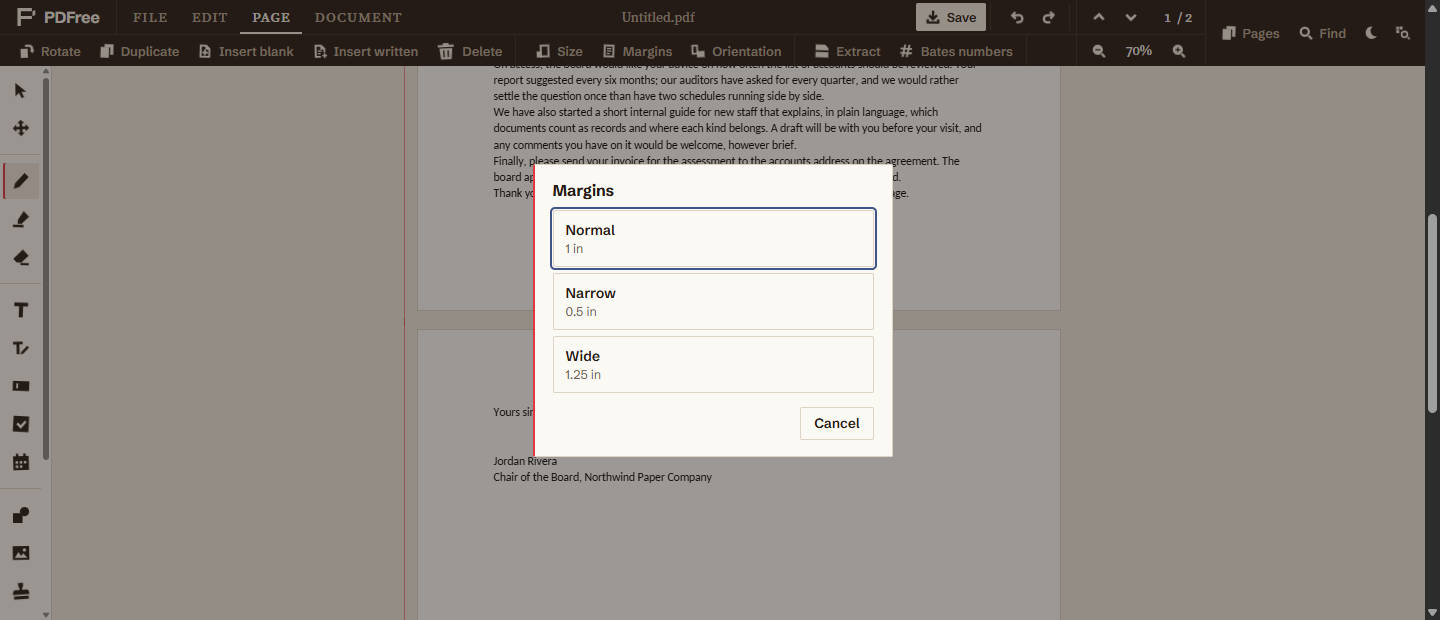This screenshot has height=620, width=1440.
Task: Click the document vertical scrollbar
Action: tap(1433, 315)
